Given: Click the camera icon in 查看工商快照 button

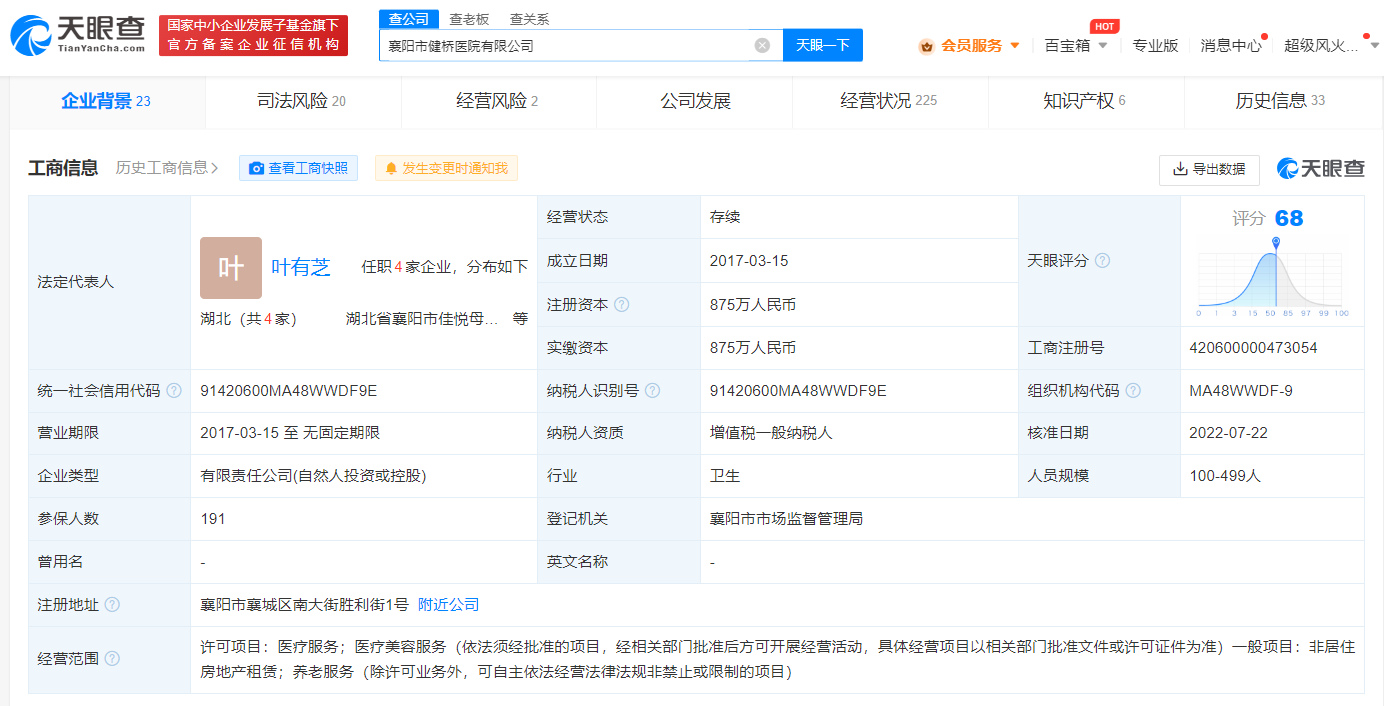Looking at the screenshot, I should (257, 168).
